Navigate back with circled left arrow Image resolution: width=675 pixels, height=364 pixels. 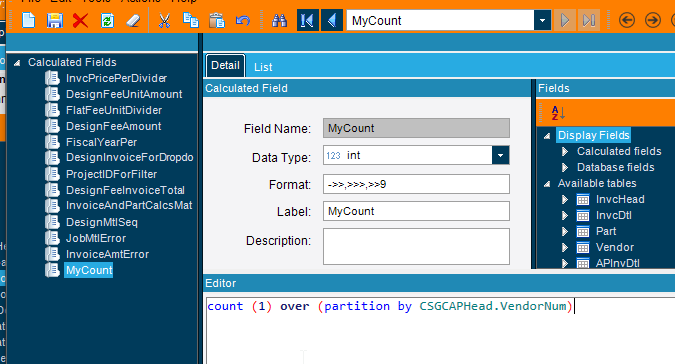pos(627,20)
